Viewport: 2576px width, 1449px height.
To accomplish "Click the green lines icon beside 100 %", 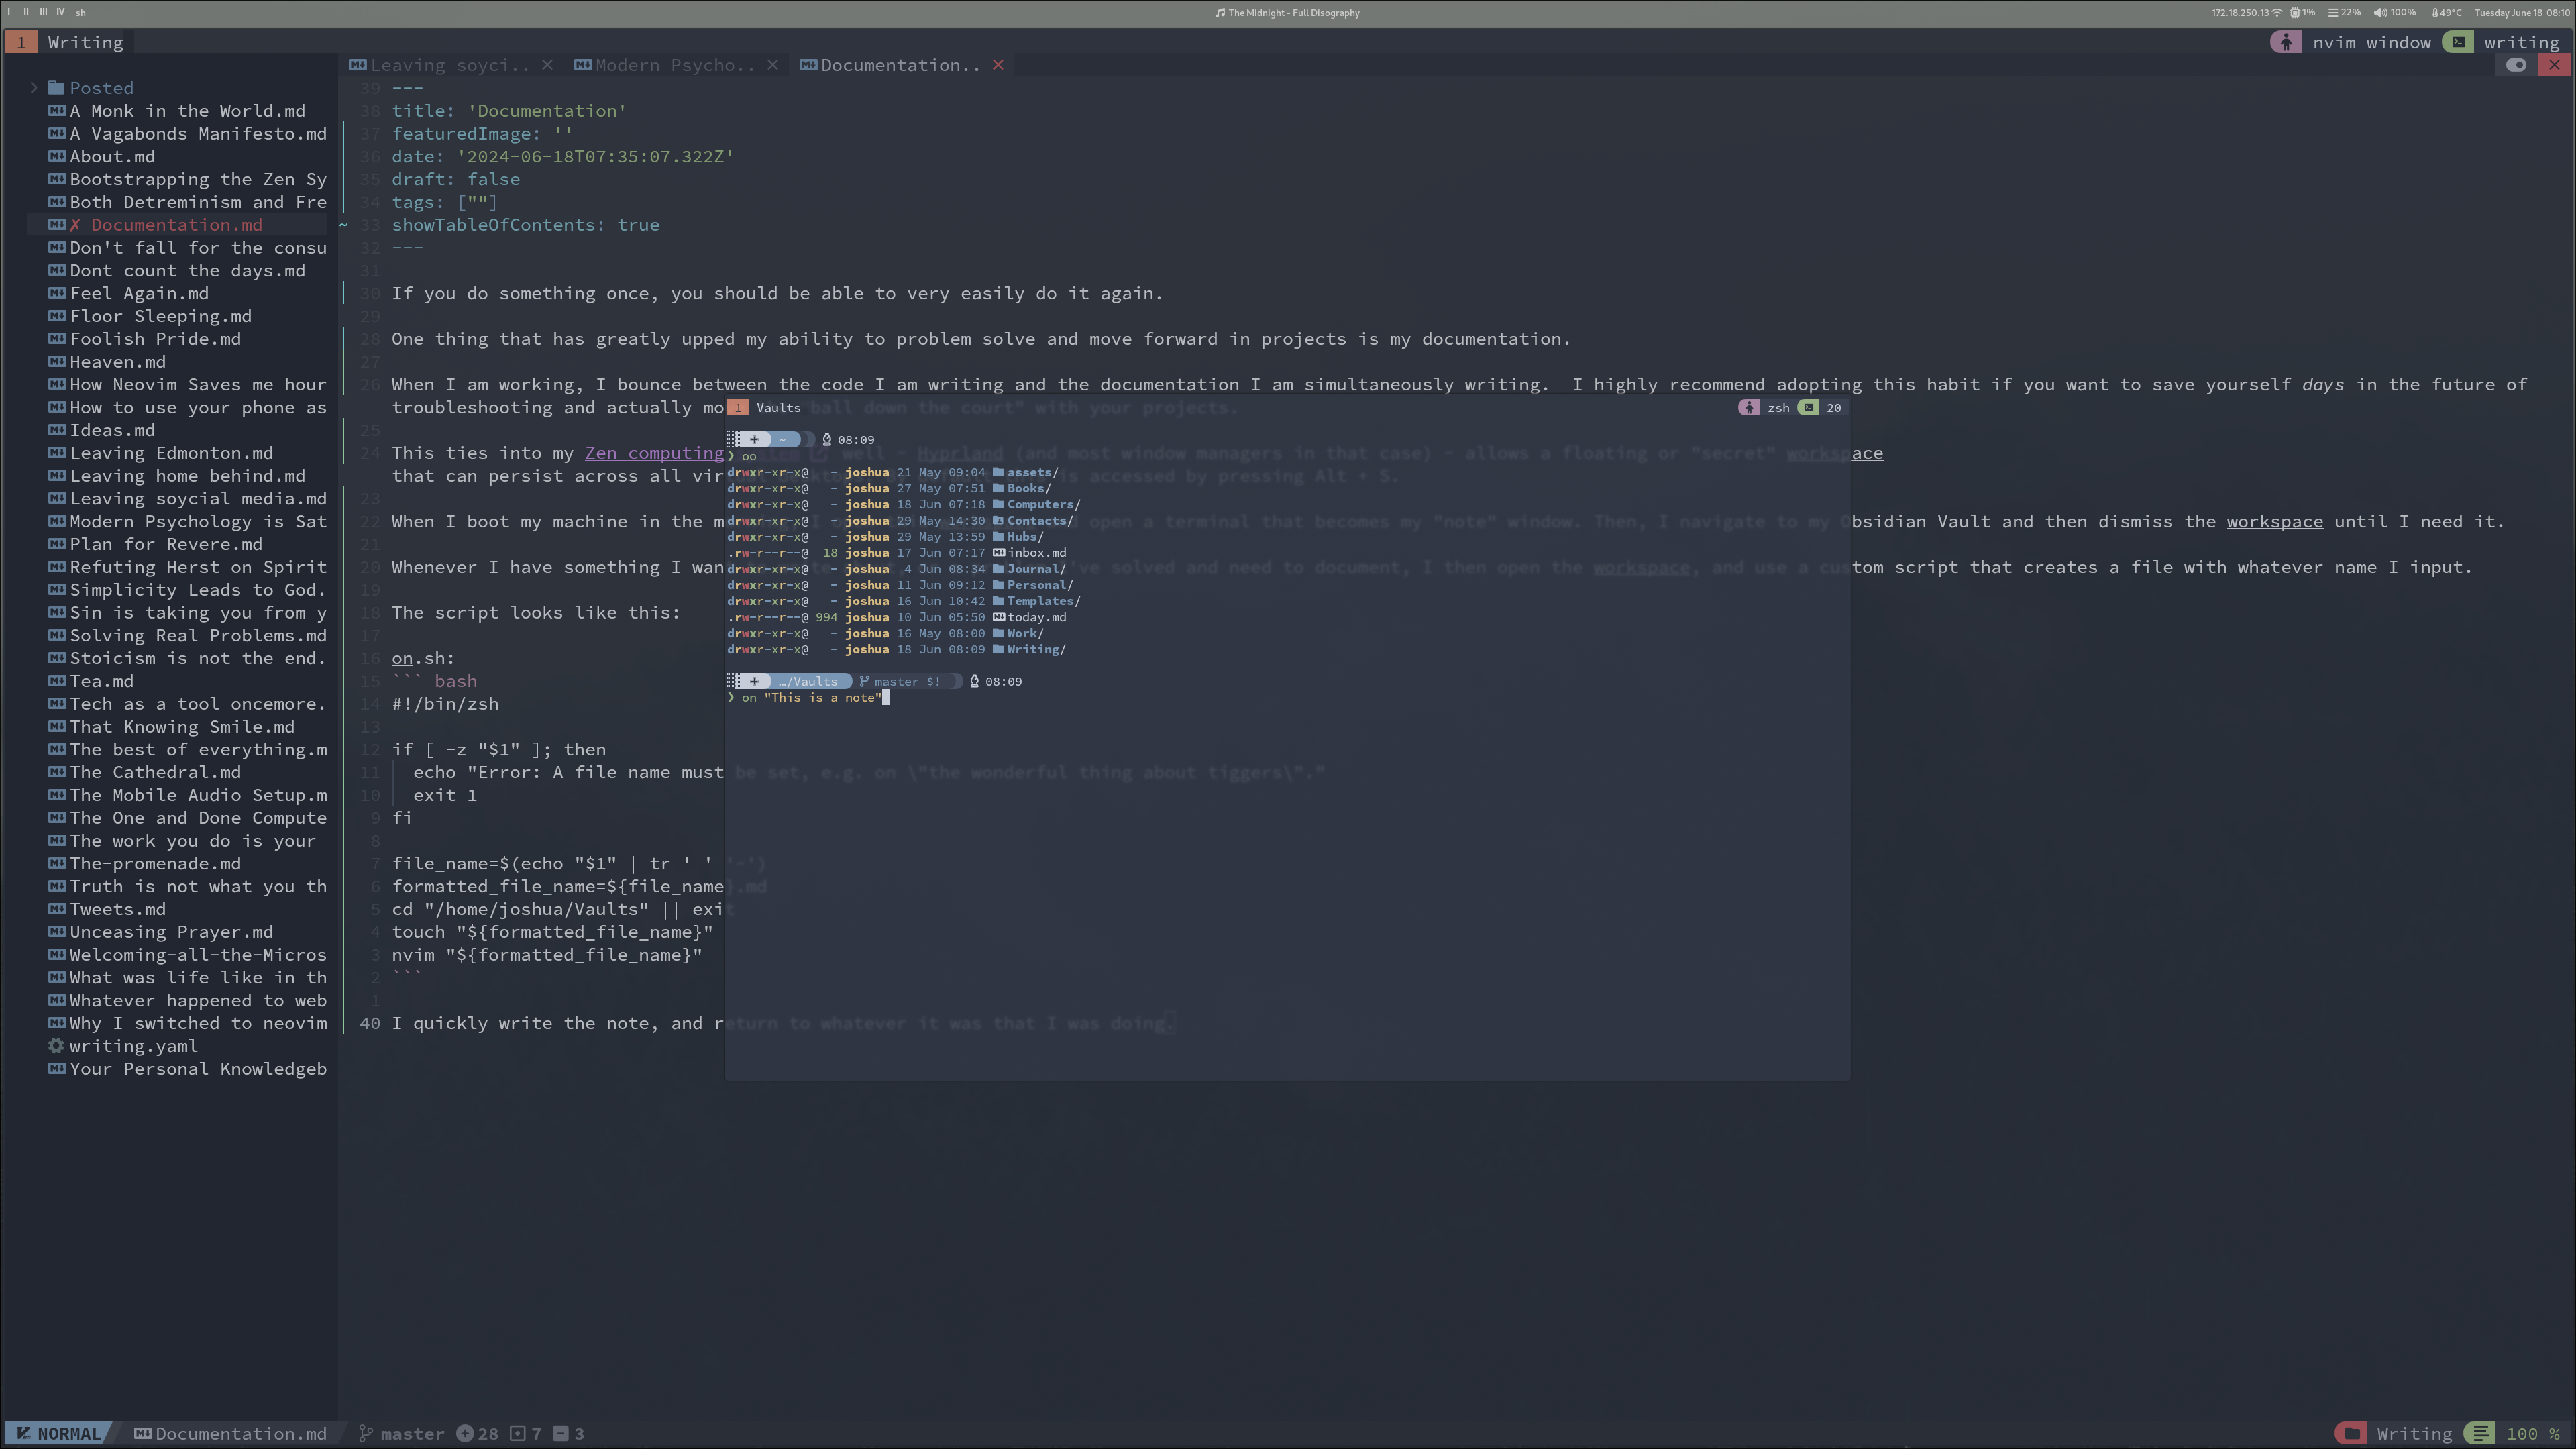I will click(x=2480, y=1434).
